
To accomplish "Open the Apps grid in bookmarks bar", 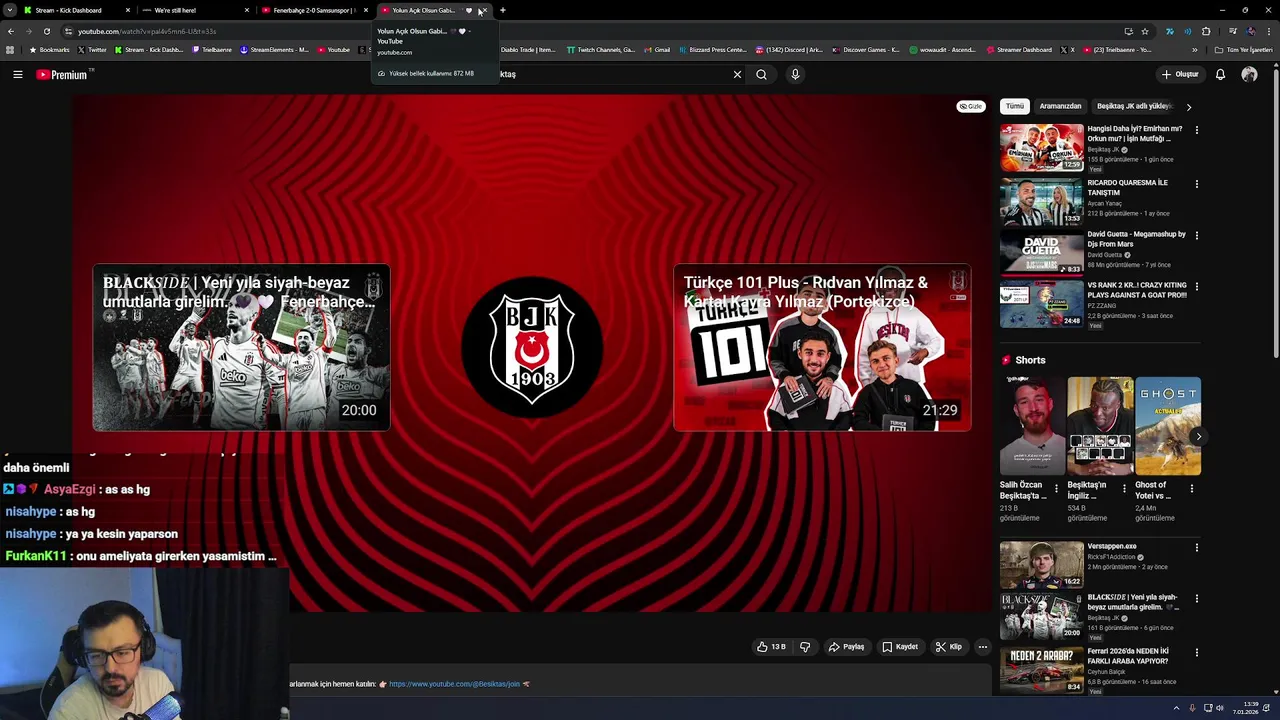I will click(x=10, y=50).
